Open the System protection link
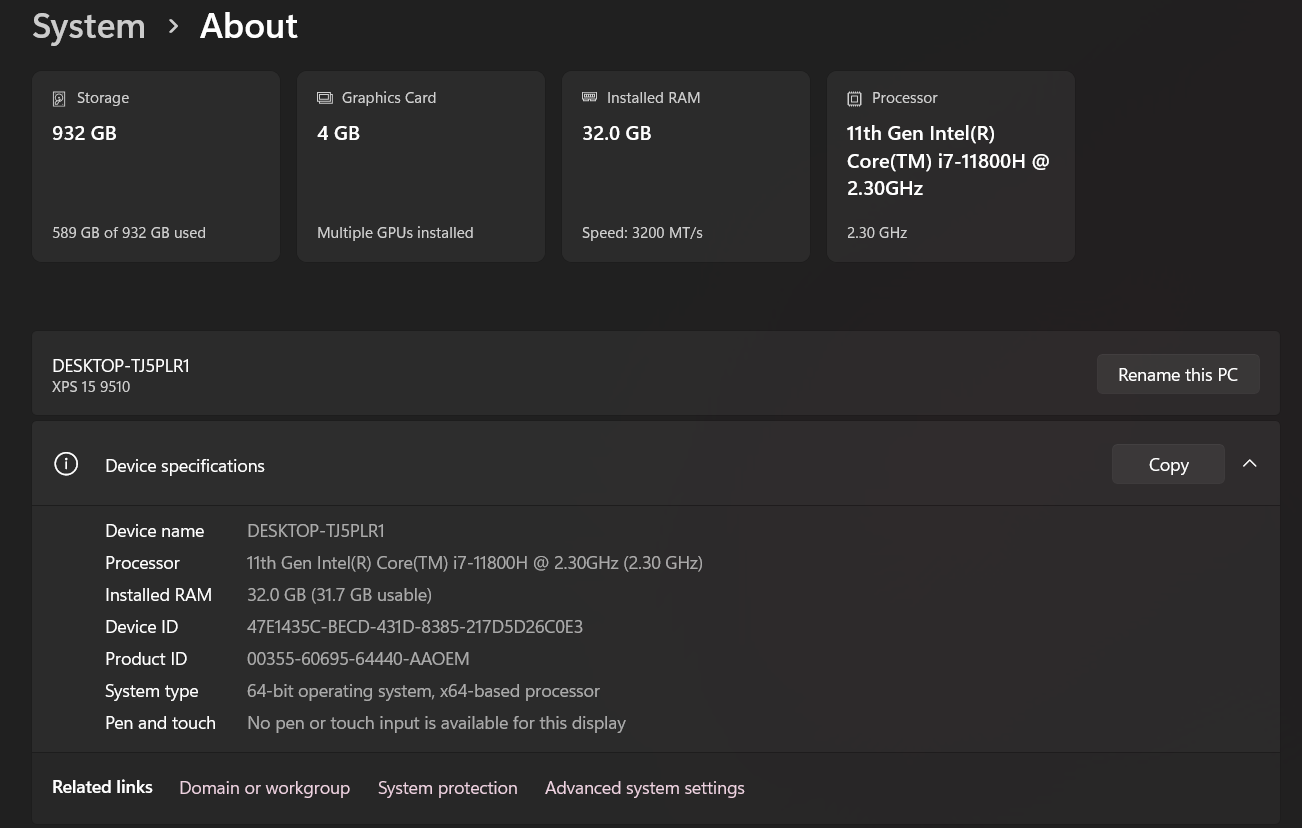Image resolution: width=1302 pixels, height=828 pixels. point(447,788)
